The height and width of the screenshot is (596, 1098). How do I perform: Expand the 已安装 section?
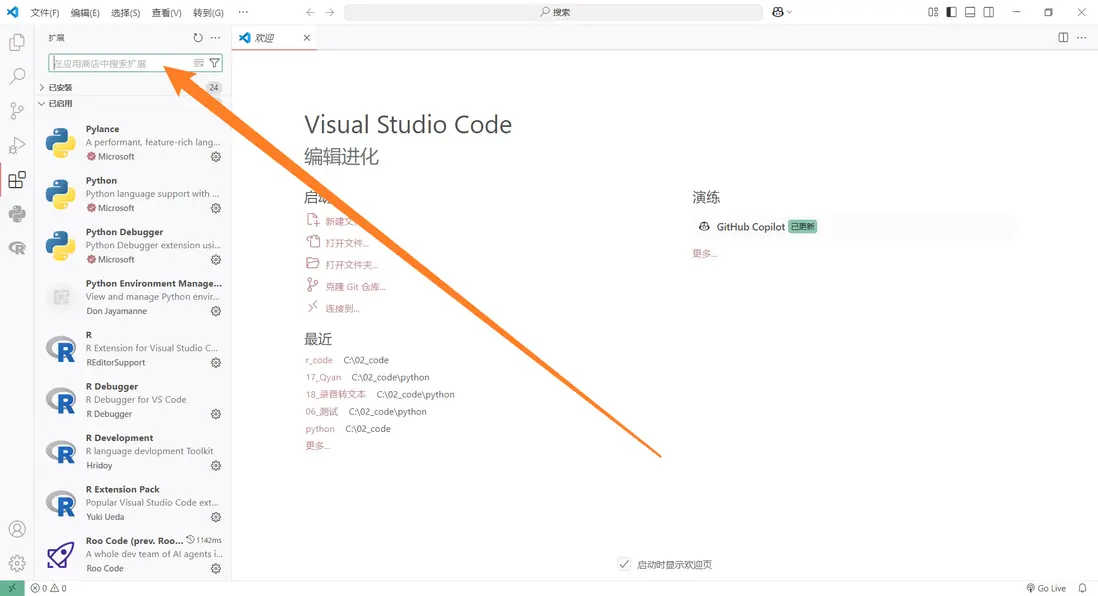(x=133, y=88)
